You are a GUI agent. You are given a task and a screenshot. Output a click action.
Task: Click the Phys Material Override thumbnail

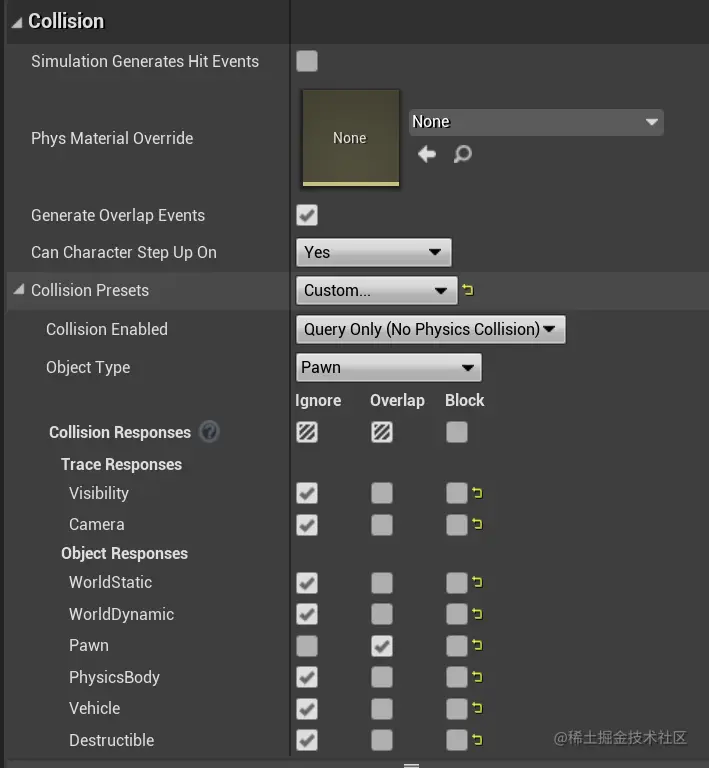click(350, 138)
